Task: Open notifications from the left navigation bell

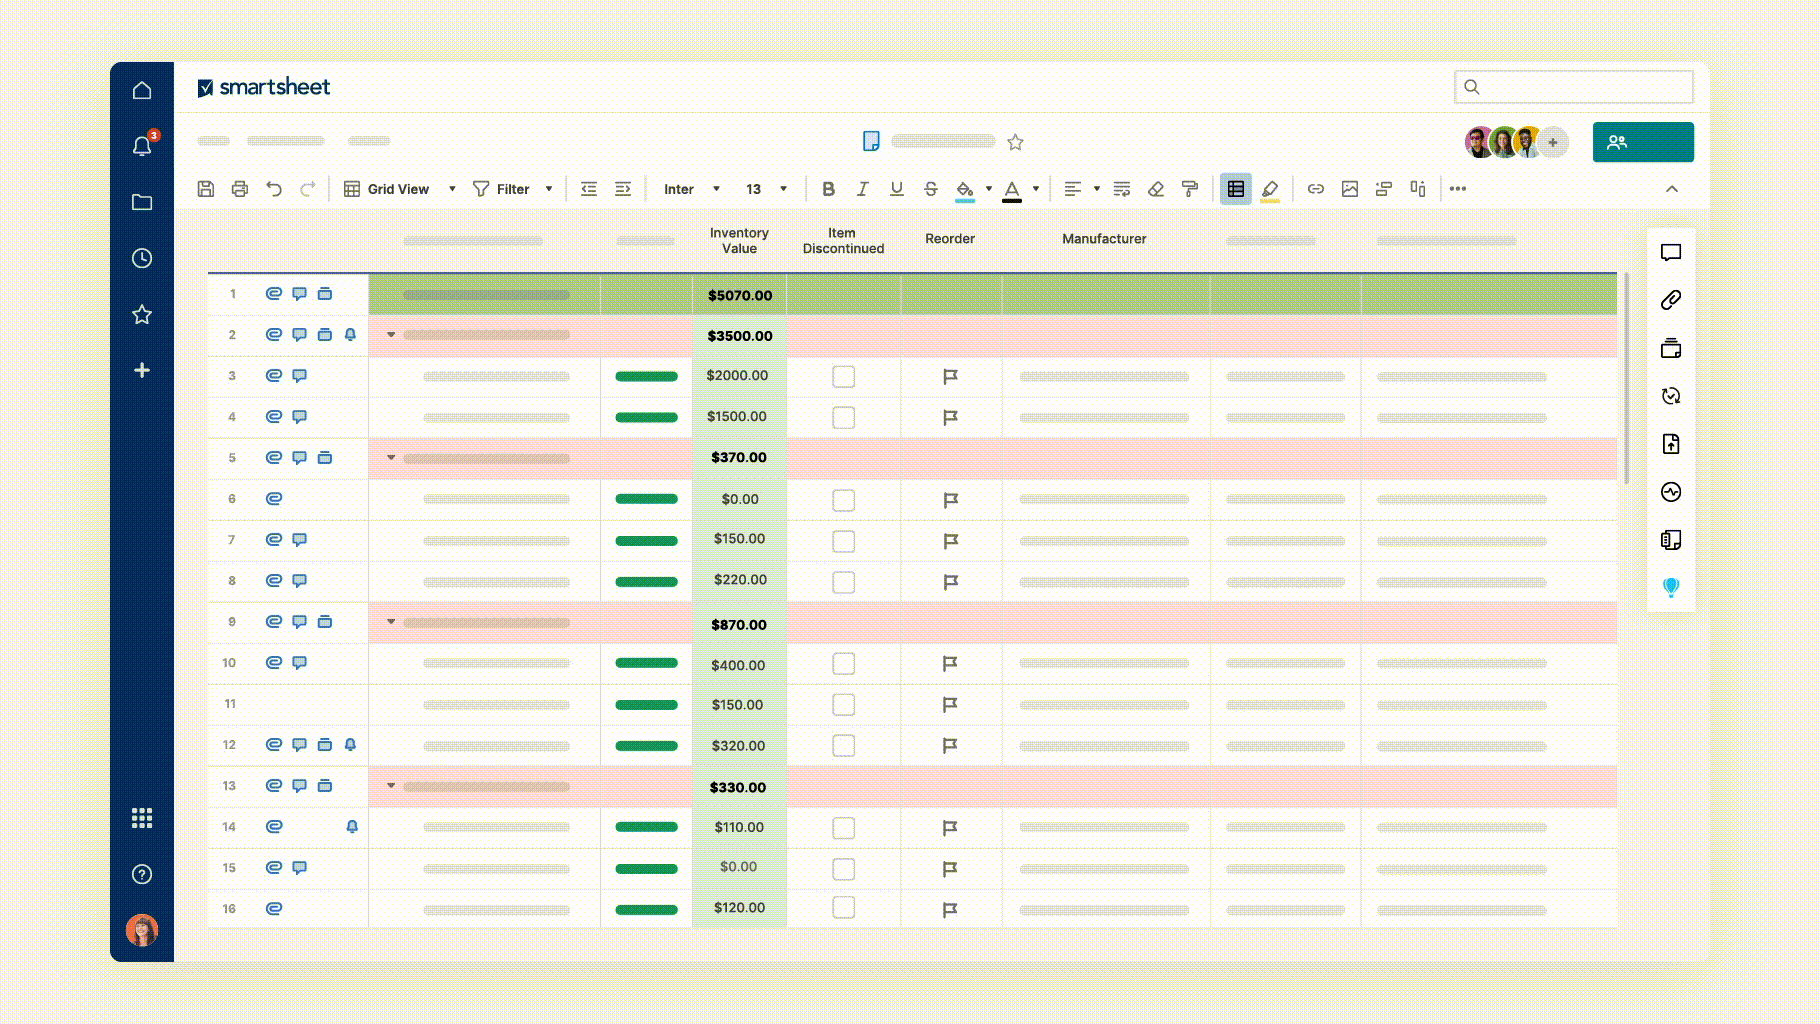Action: tap(142, 145)
